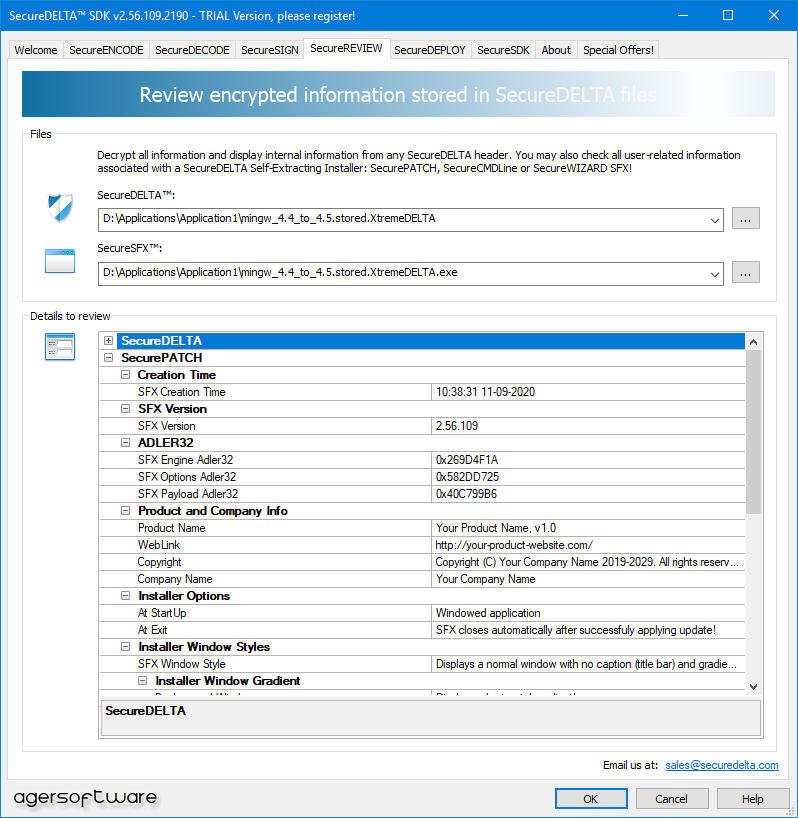Viewport: 798px width, 818px height.
Task: Click the SecureSFX window icon
Action: 60,261
